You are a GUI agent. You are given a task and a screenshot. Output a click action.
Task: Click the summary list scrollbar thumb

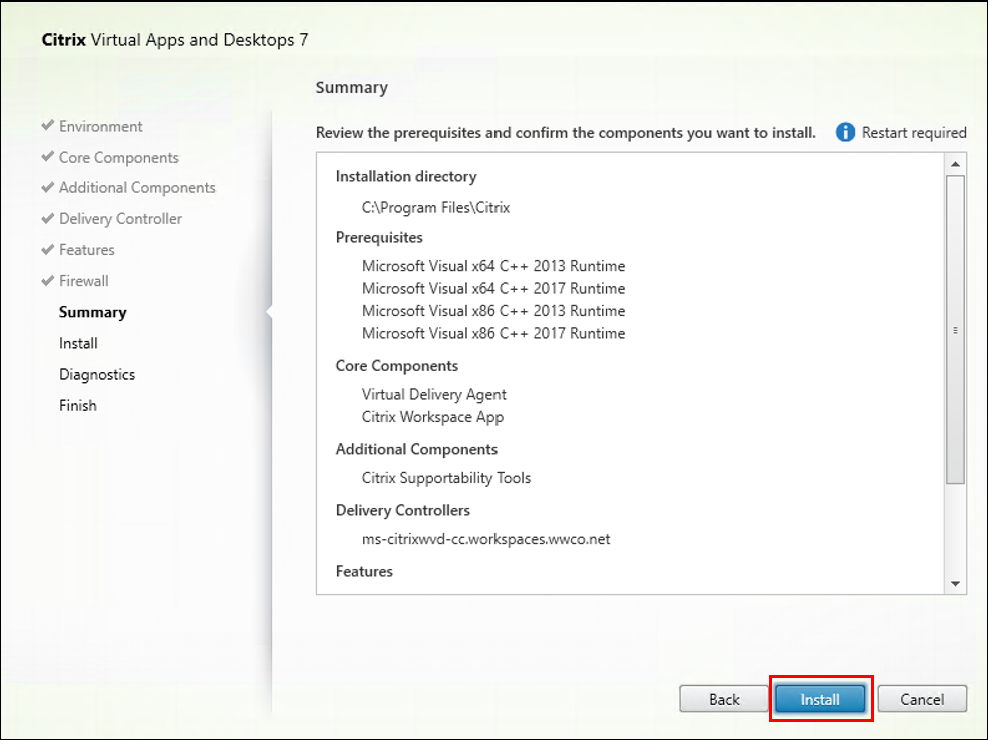(955, 330)
